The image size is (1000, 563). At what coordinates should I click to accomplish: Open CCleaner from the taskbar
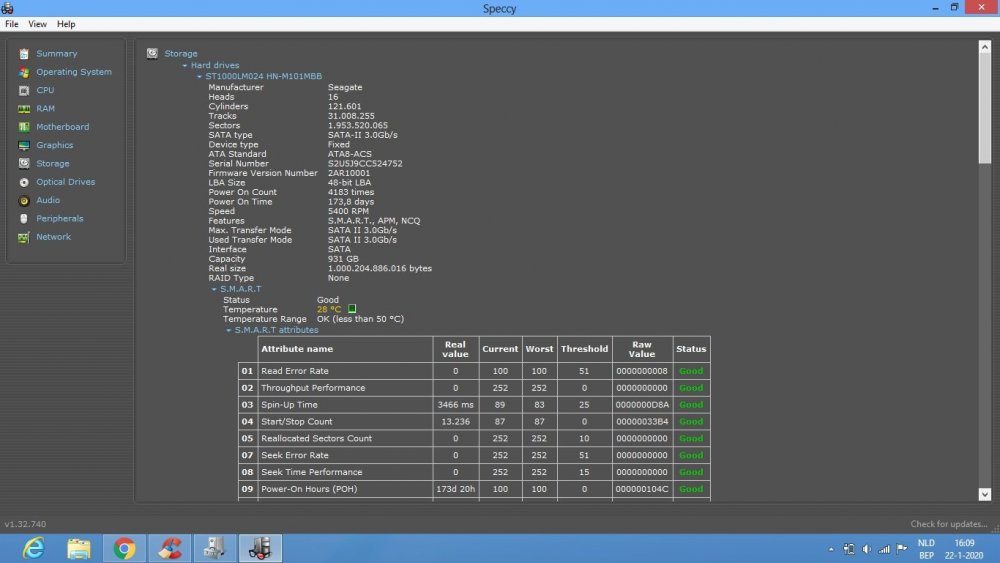pos(170,548)
